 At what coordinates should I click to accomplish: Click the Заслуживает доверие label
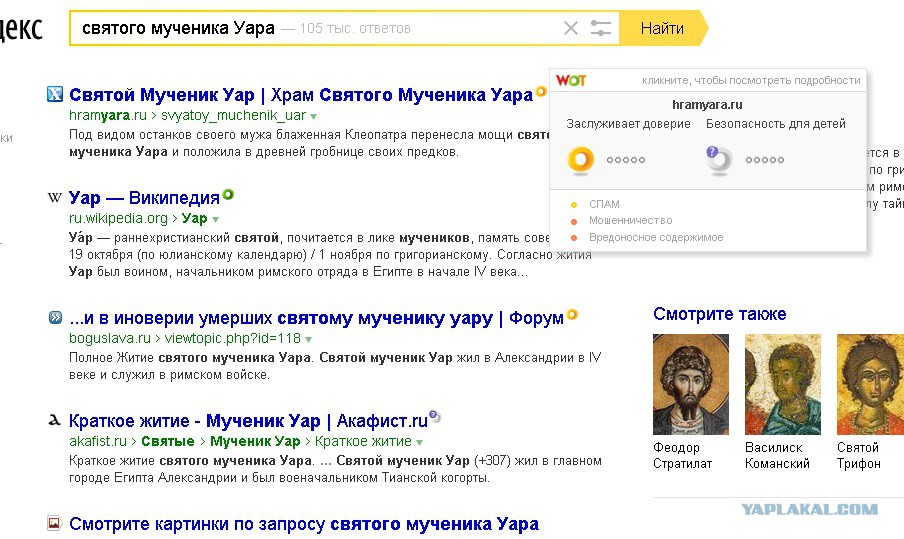pyautogui.click(x=628, y=123)
